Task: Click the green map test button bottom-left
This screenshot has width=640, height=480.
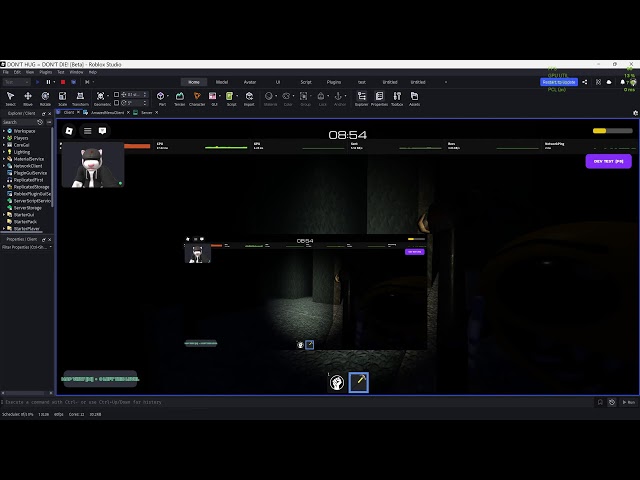Action: 100,379
